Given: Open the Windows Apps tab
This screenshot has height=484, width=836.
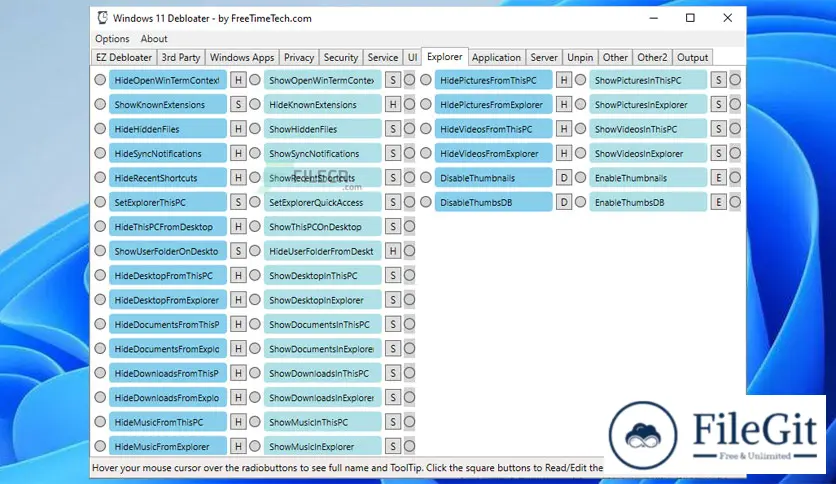Looking at the screenshot, I should pyautogui.click(x=242, y=58).
